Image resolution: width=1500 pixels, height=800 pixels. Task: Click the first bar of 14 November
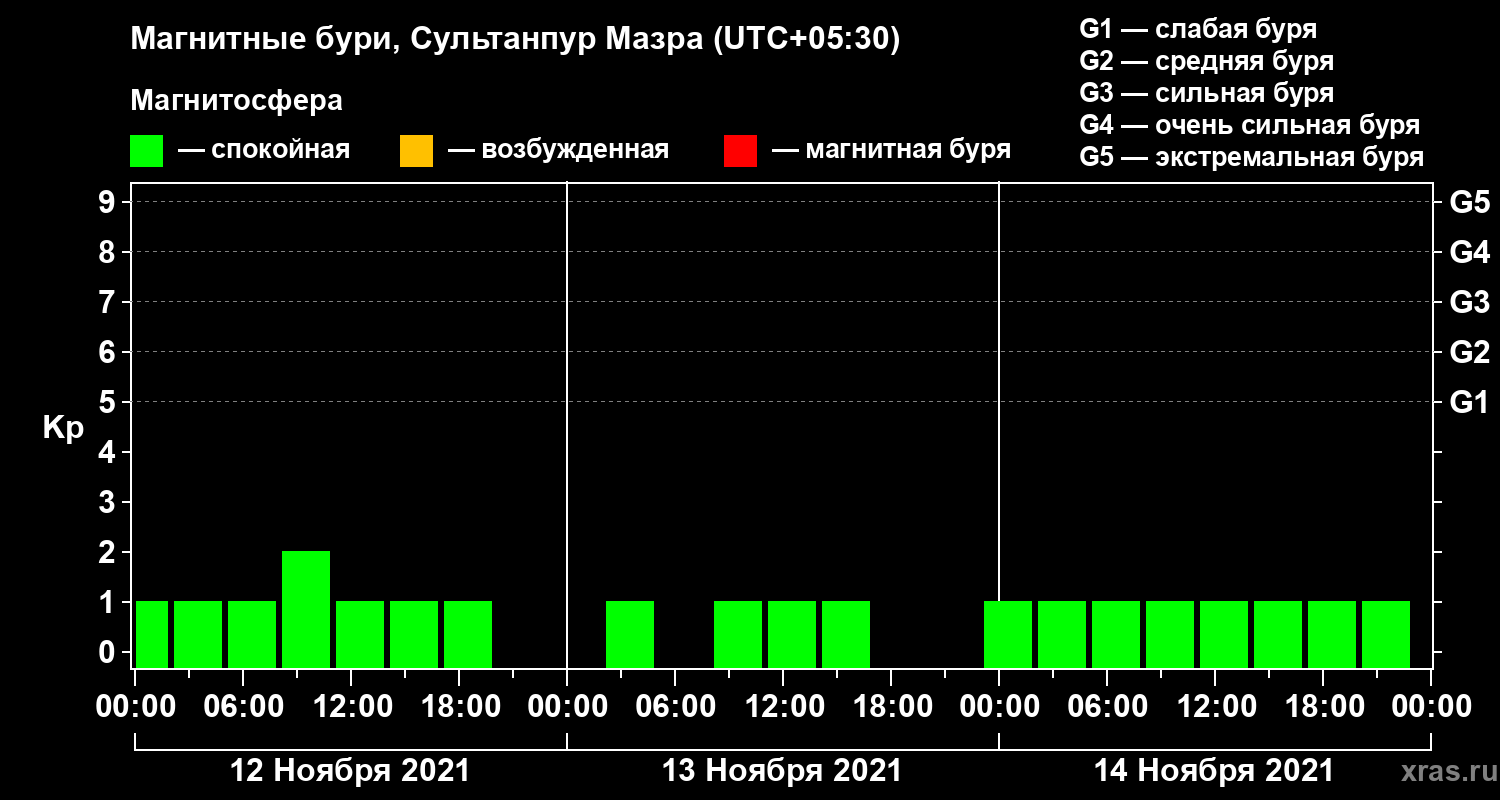coord(1008,634)
